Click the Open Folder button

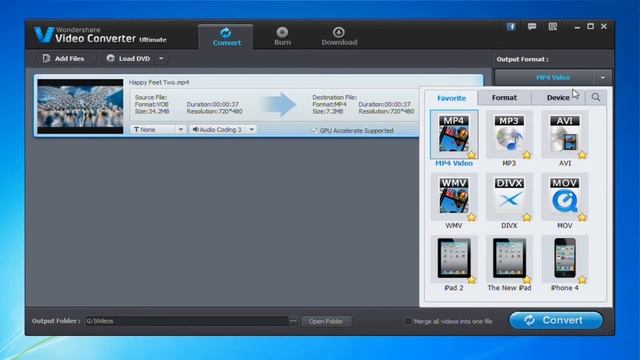click(x=326, y=321)
